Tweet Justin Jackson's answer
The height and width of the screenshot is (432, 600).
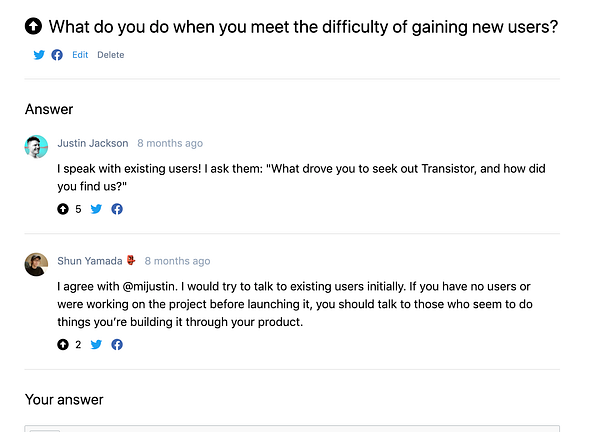pyautogui.click(x=97, y=209)
